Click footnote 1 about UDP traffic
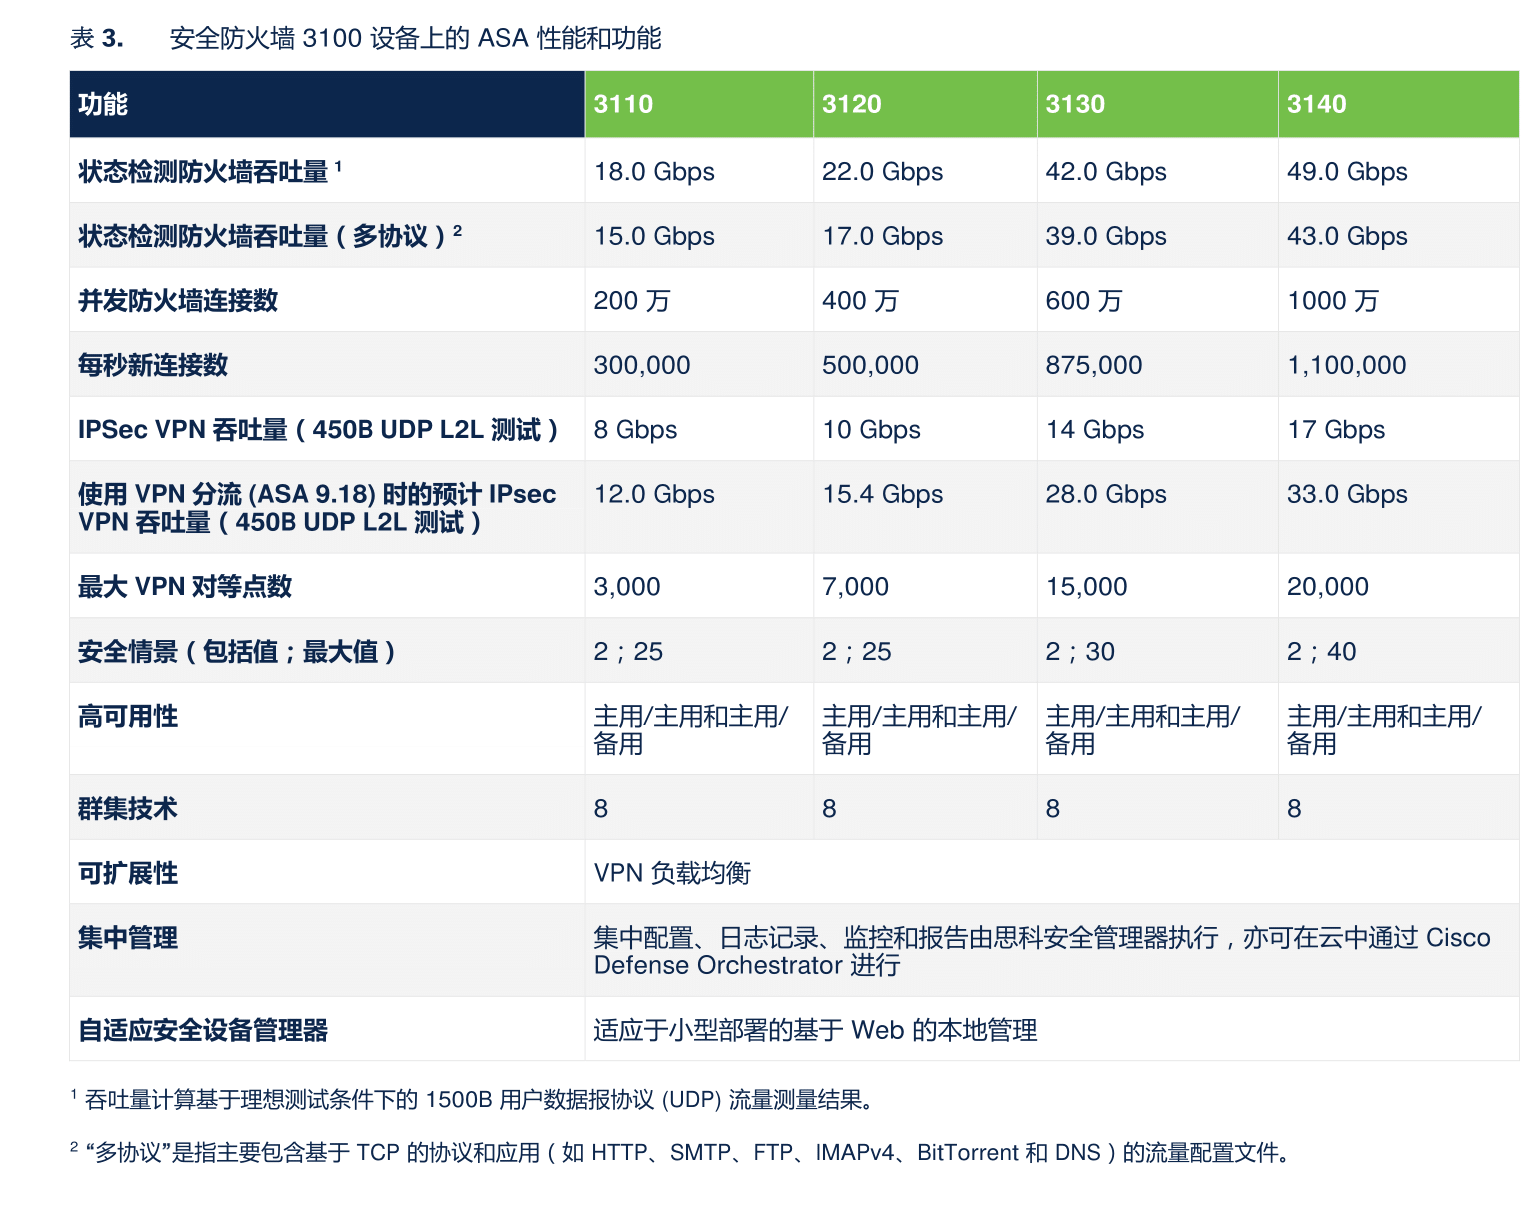Screen dimensions: 1527x1217 (x=470, y=1098)
